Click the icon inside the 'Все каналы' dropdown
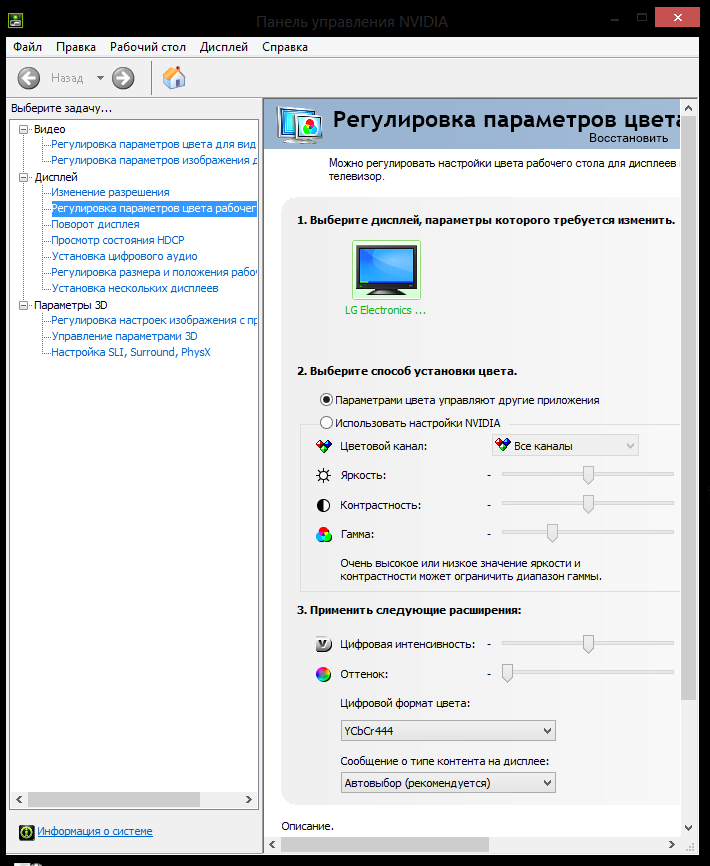This screenshot has height=866, width=710. point(503,445)
